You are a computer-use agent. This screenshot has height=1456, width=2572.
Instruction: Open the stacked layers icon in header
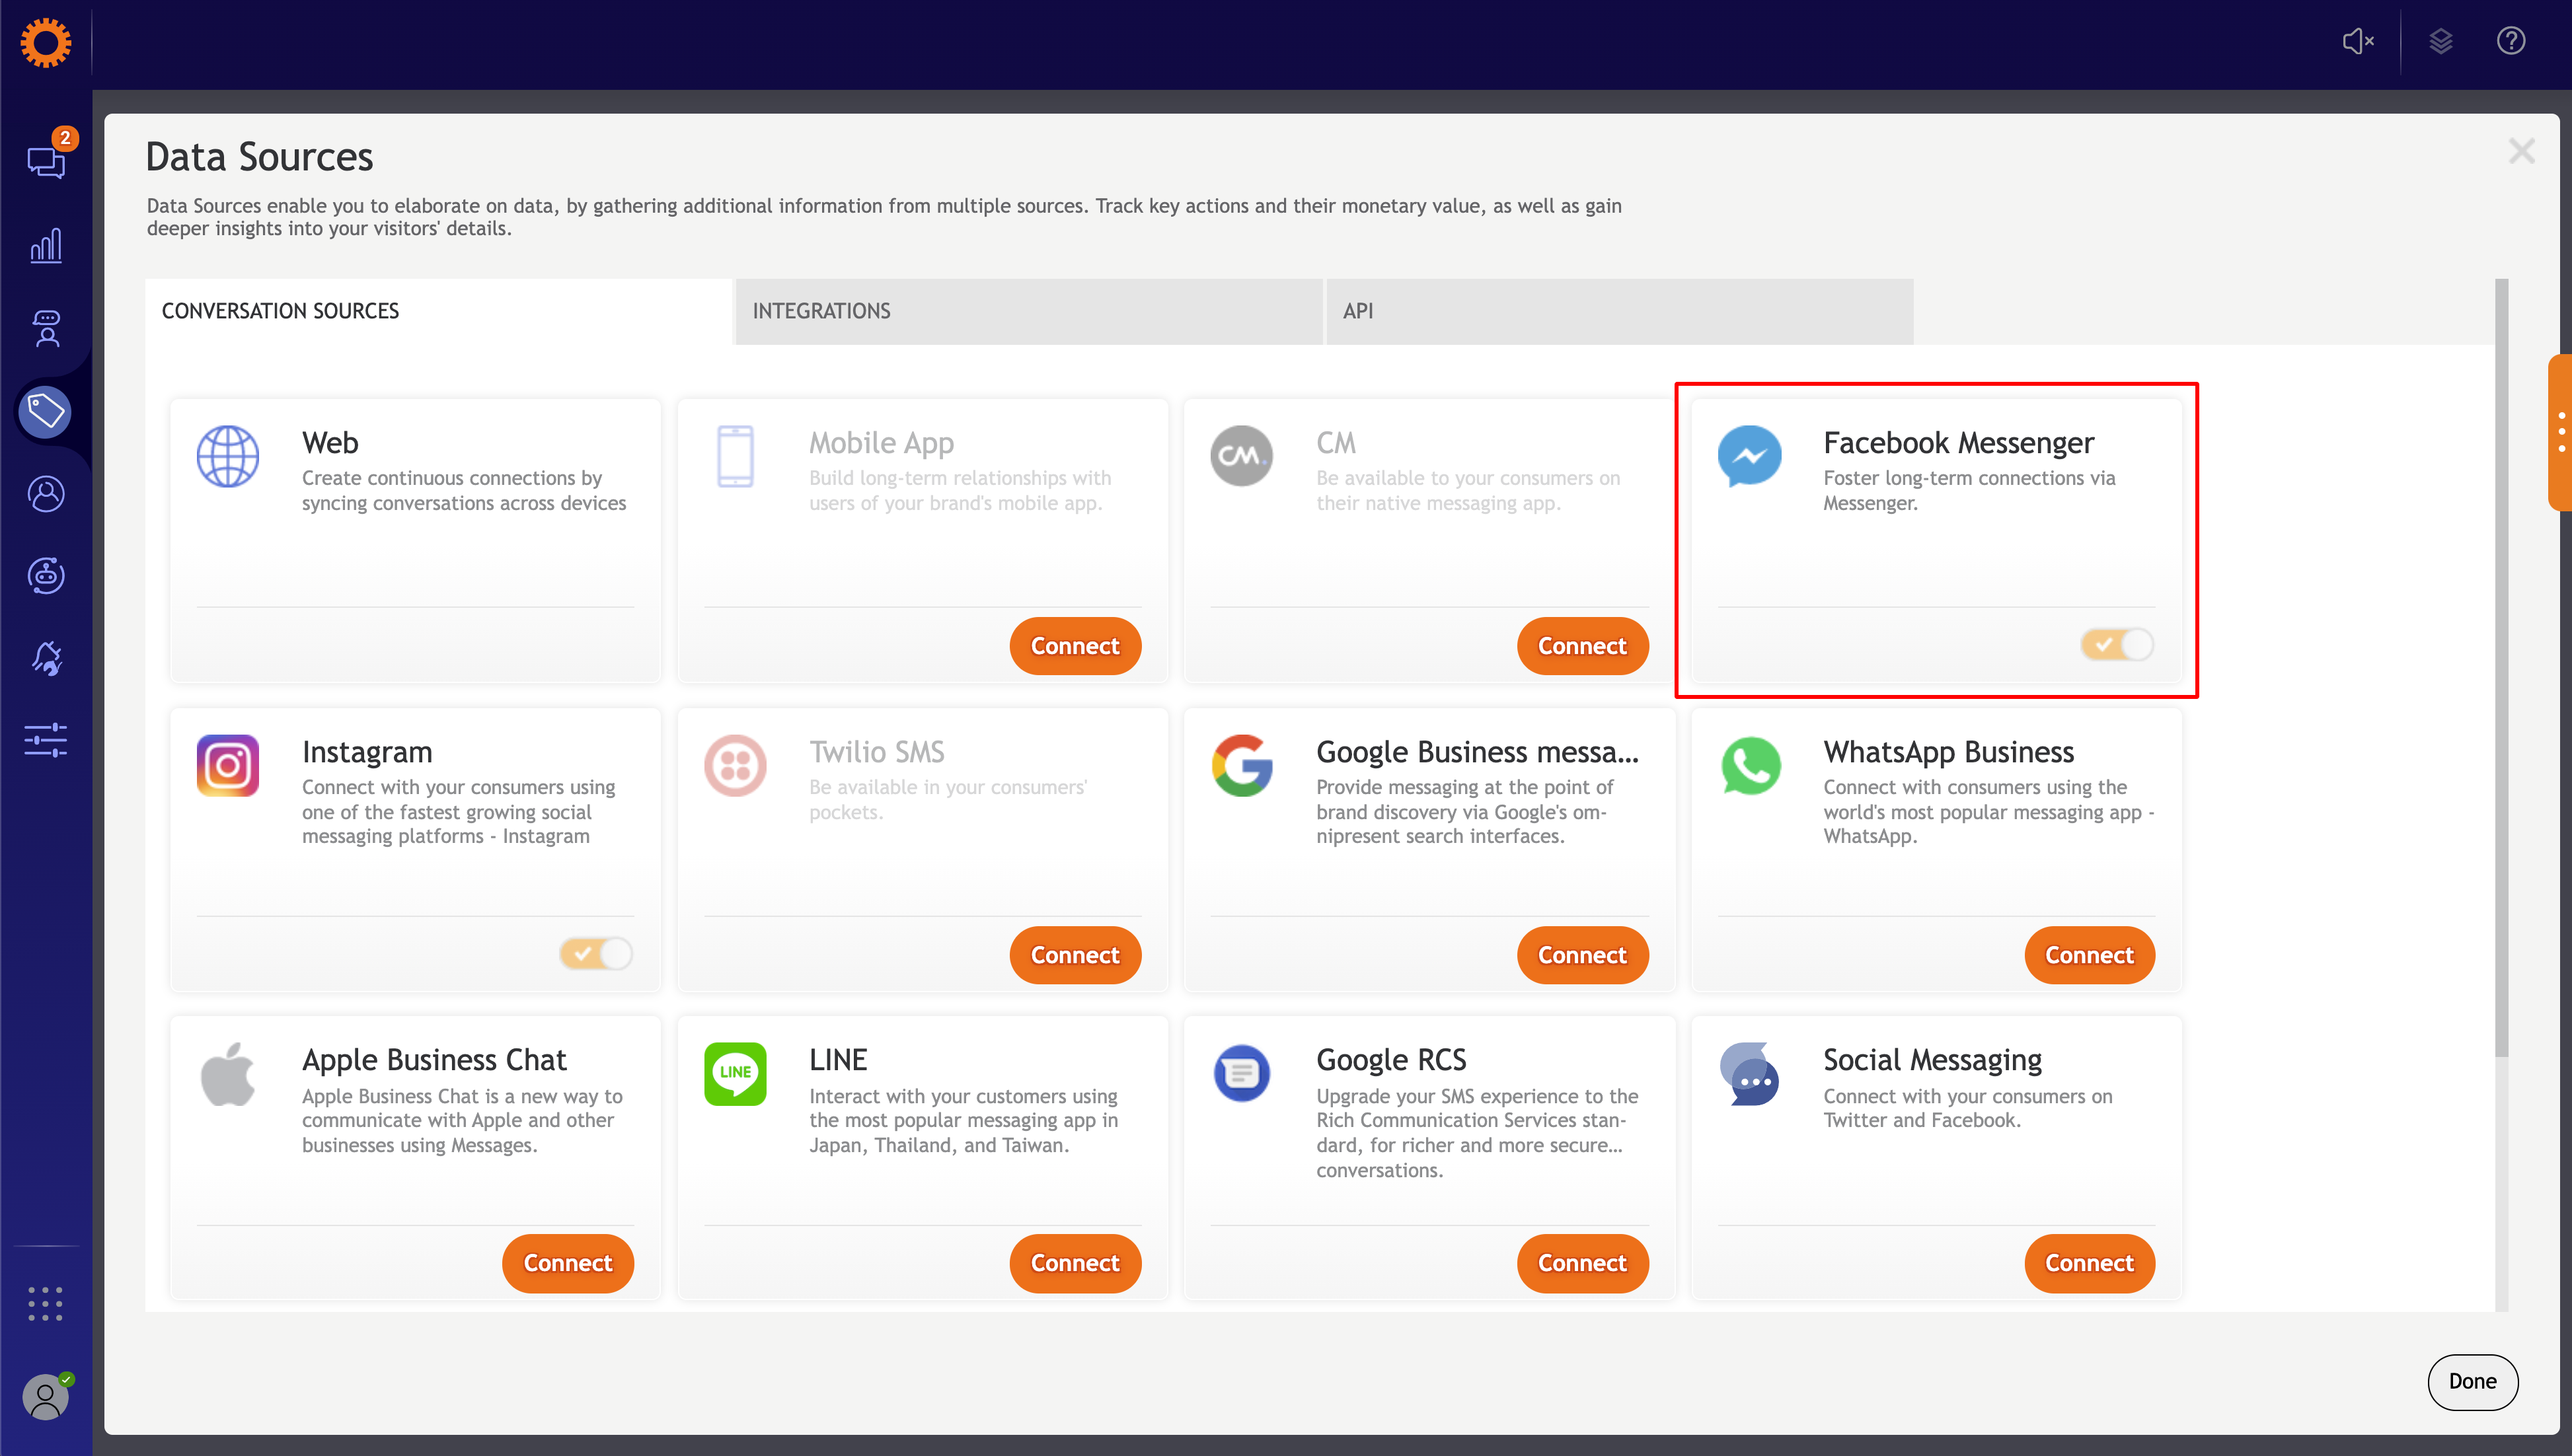(2441, 41)
